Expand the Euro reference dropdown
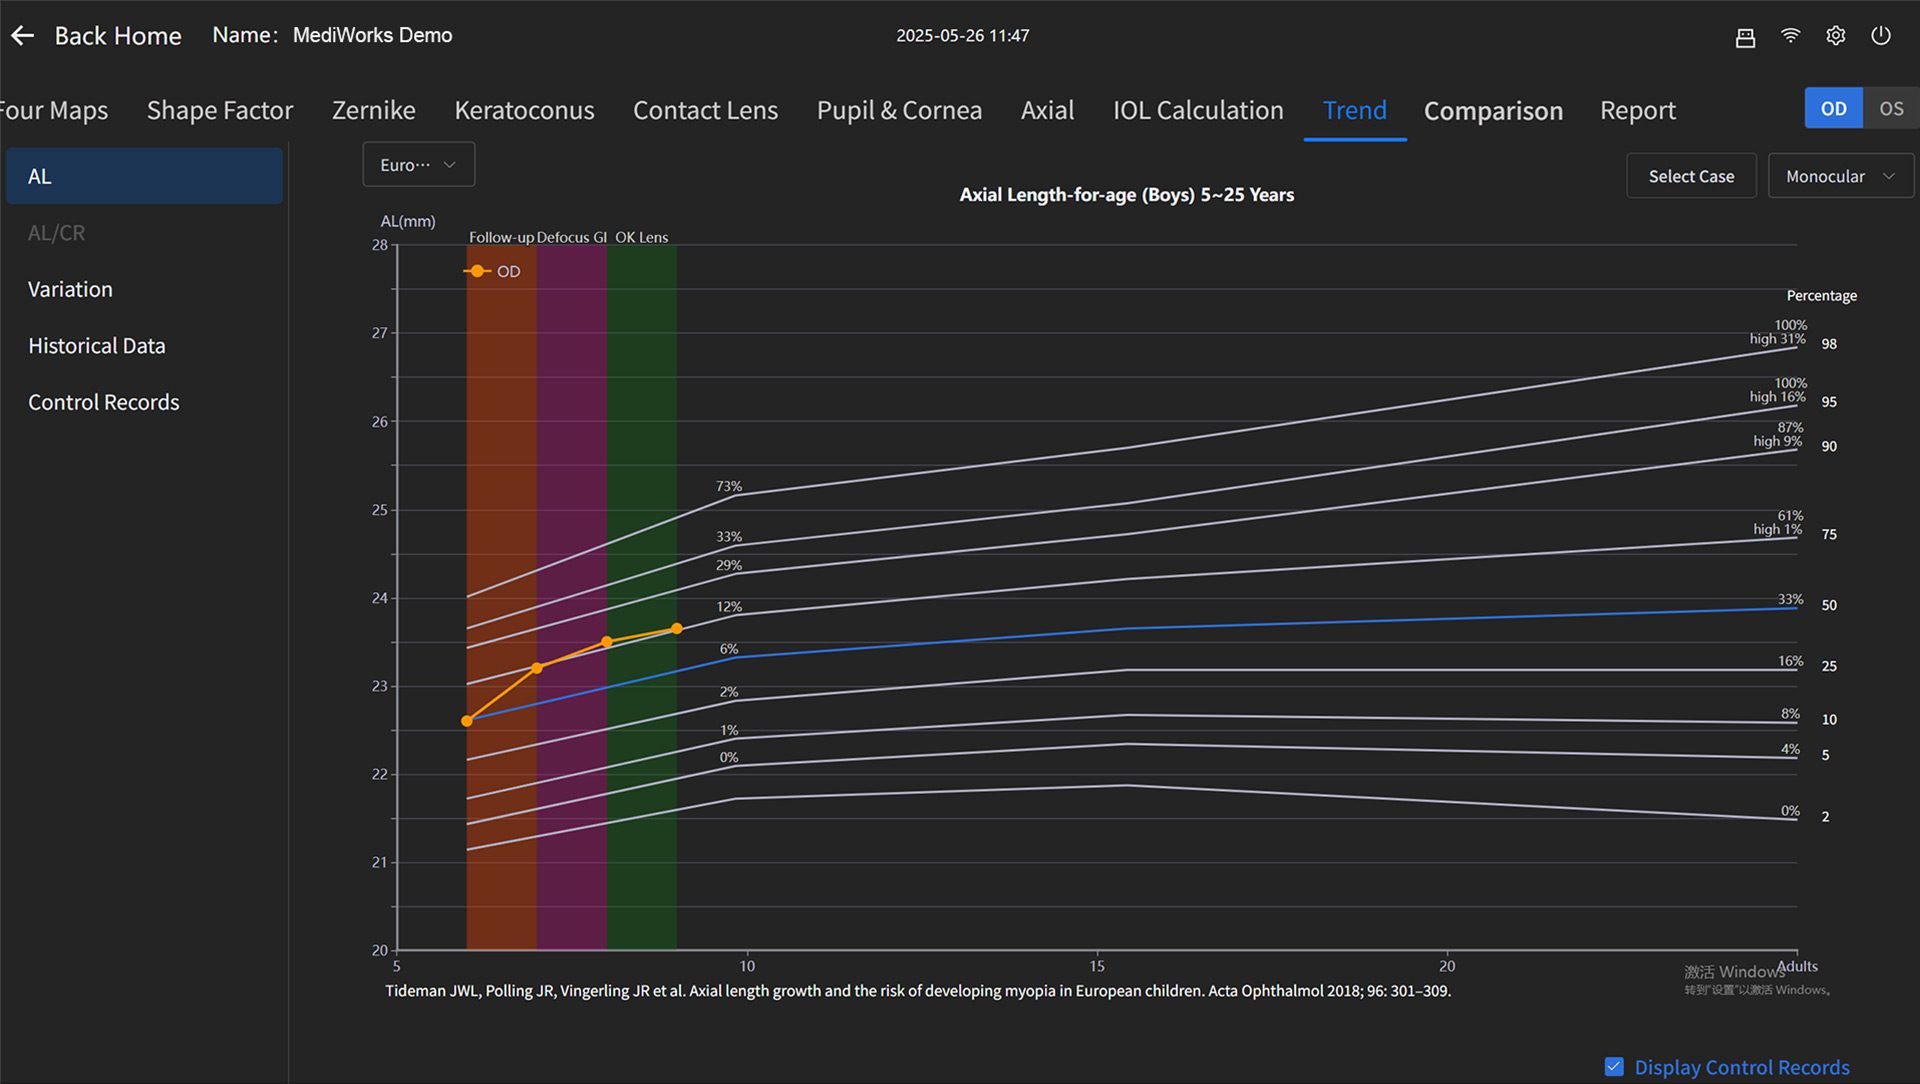The image size is (1920, 1084). [418, 165]
